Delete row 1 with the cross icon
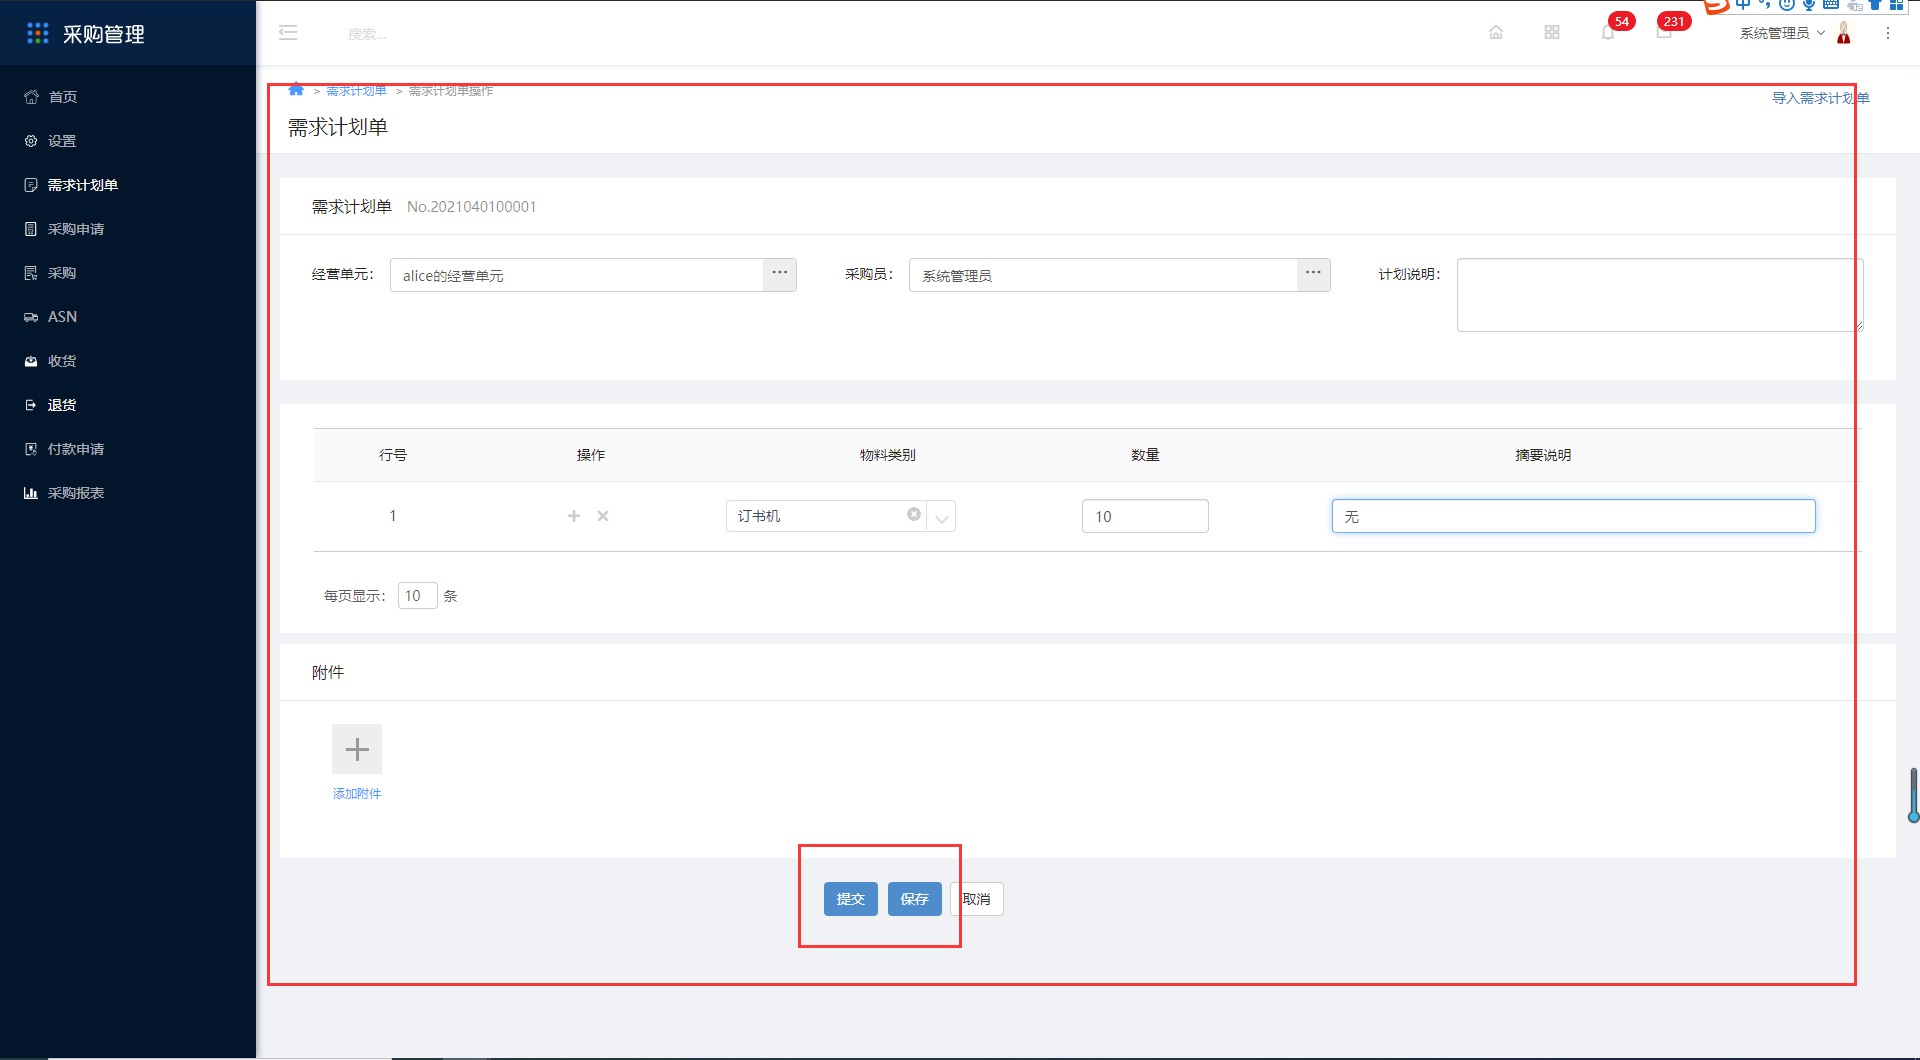Viewport: 1920px width, 1060px height. (x=603, y=516)
